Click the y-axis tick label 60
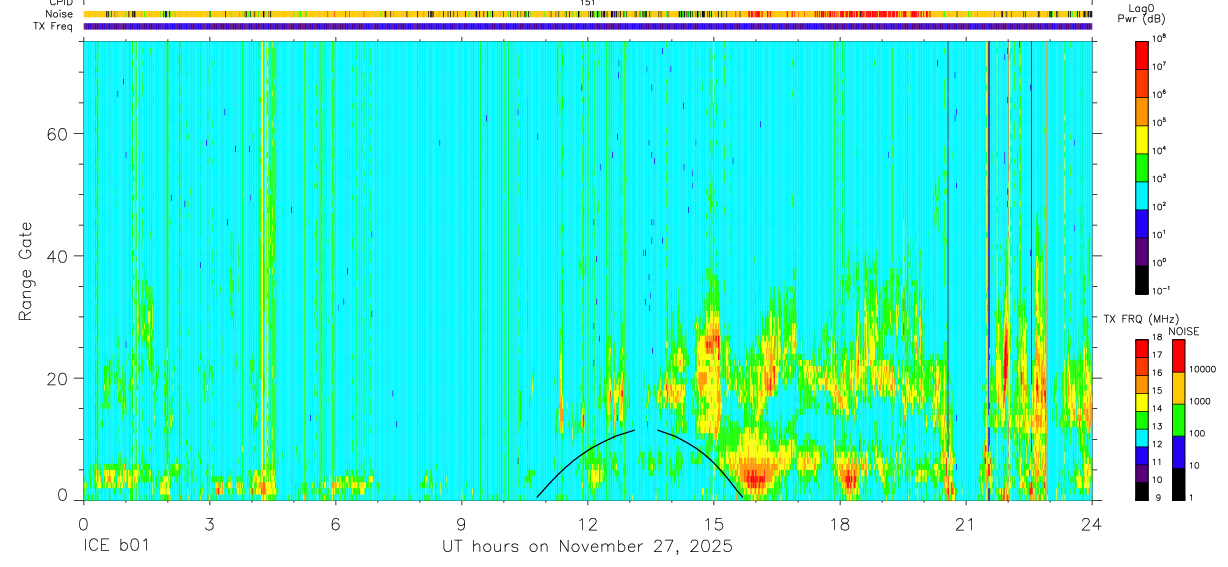Screen dimensions: 1228x567 (57, 134)
